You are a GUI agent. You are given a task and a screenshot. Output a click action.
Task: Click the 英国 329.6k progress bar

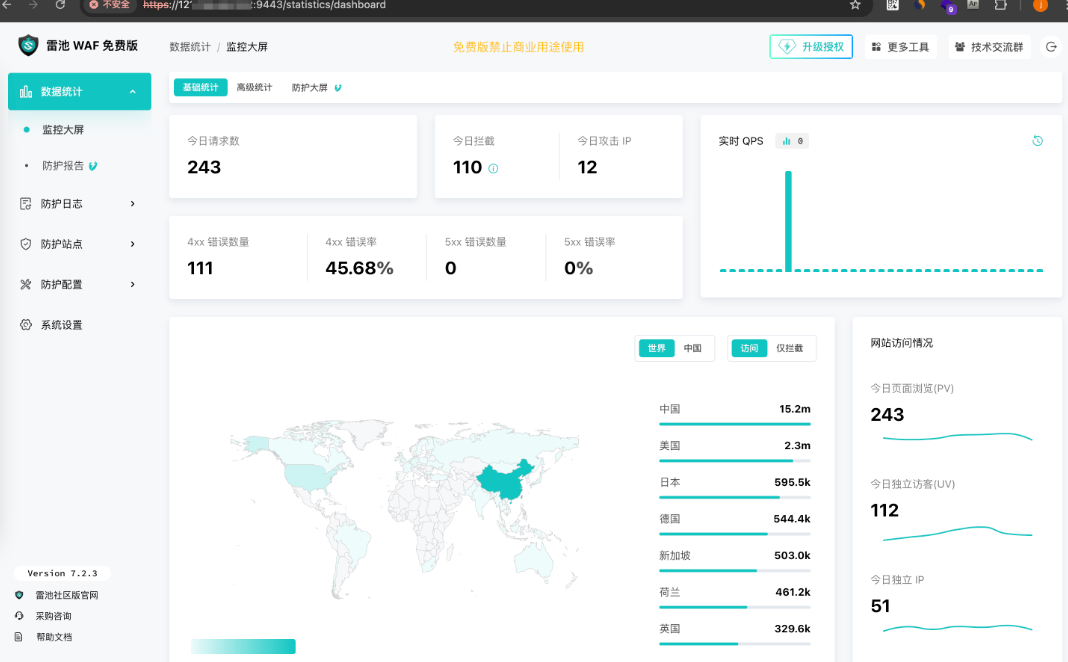click(x=735, y=644)
